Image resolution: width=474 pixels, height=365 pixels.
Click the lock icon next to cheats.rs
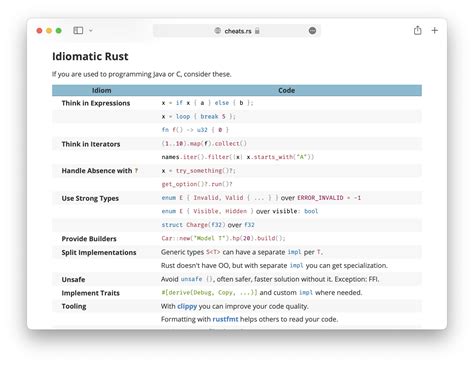point(257,31)
